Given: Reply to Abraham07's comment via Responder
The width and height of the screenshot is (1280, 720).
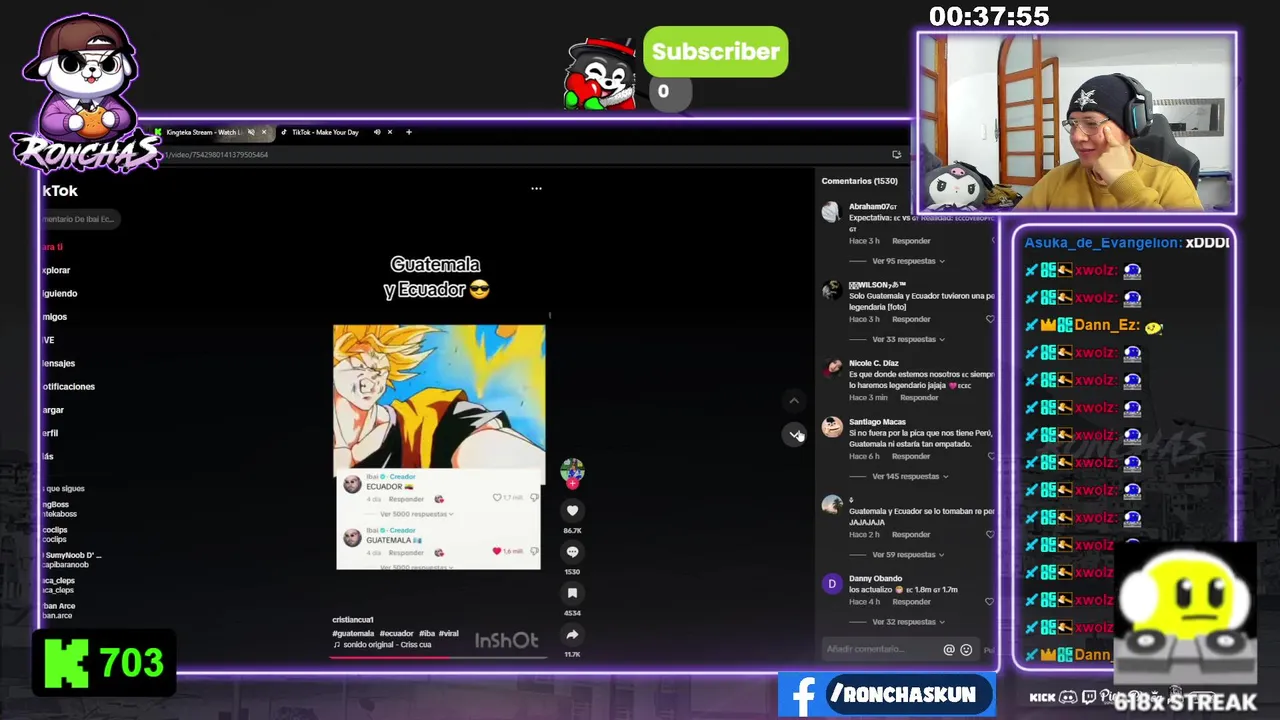Looking at the screenshot, I should coord(911,241).
